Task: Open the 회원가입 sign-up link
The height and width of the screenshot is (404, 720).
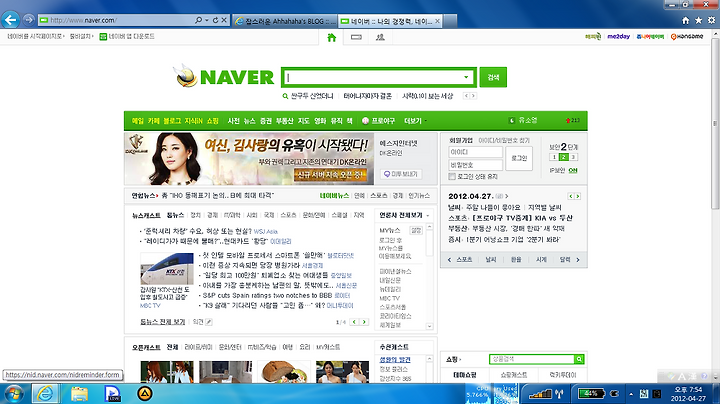Action: [x=461, y=140]
